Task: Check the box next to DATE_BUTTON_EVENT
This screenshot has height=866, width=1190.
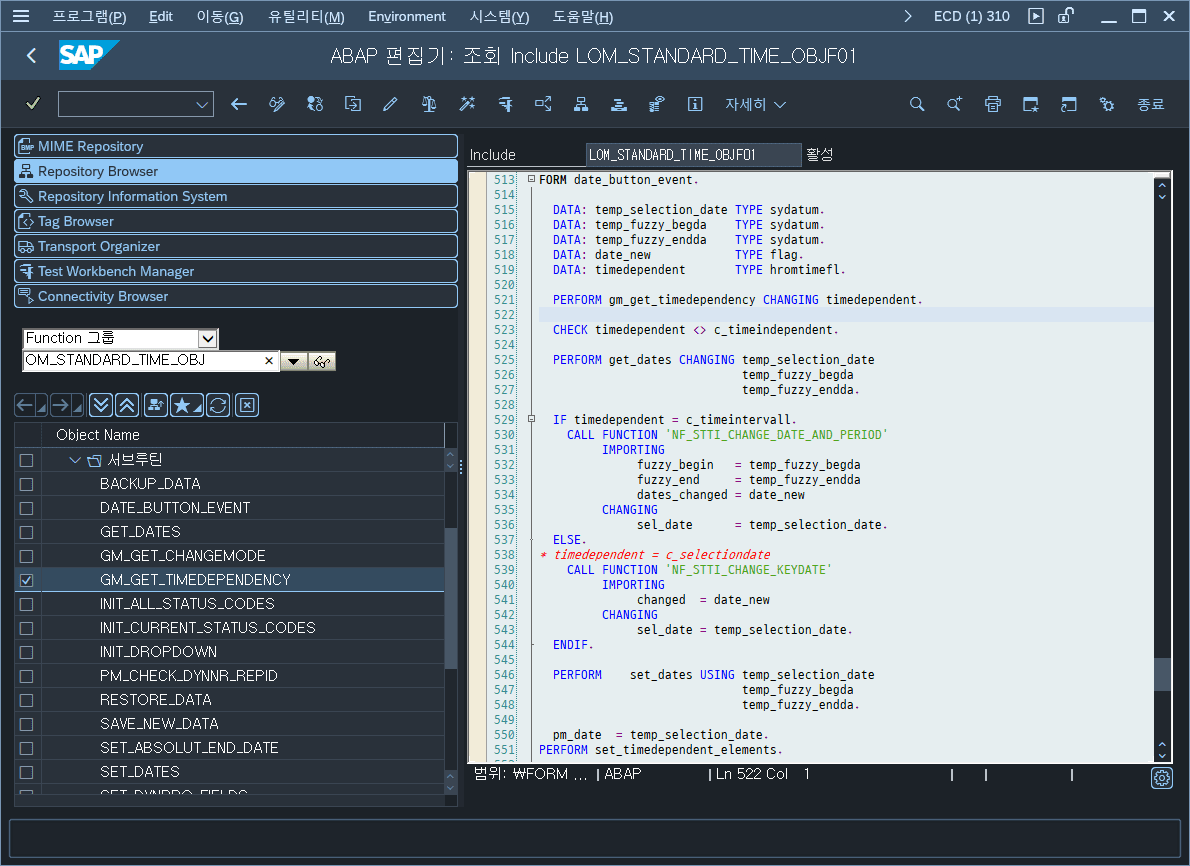Action: click(x=27, y=508)
